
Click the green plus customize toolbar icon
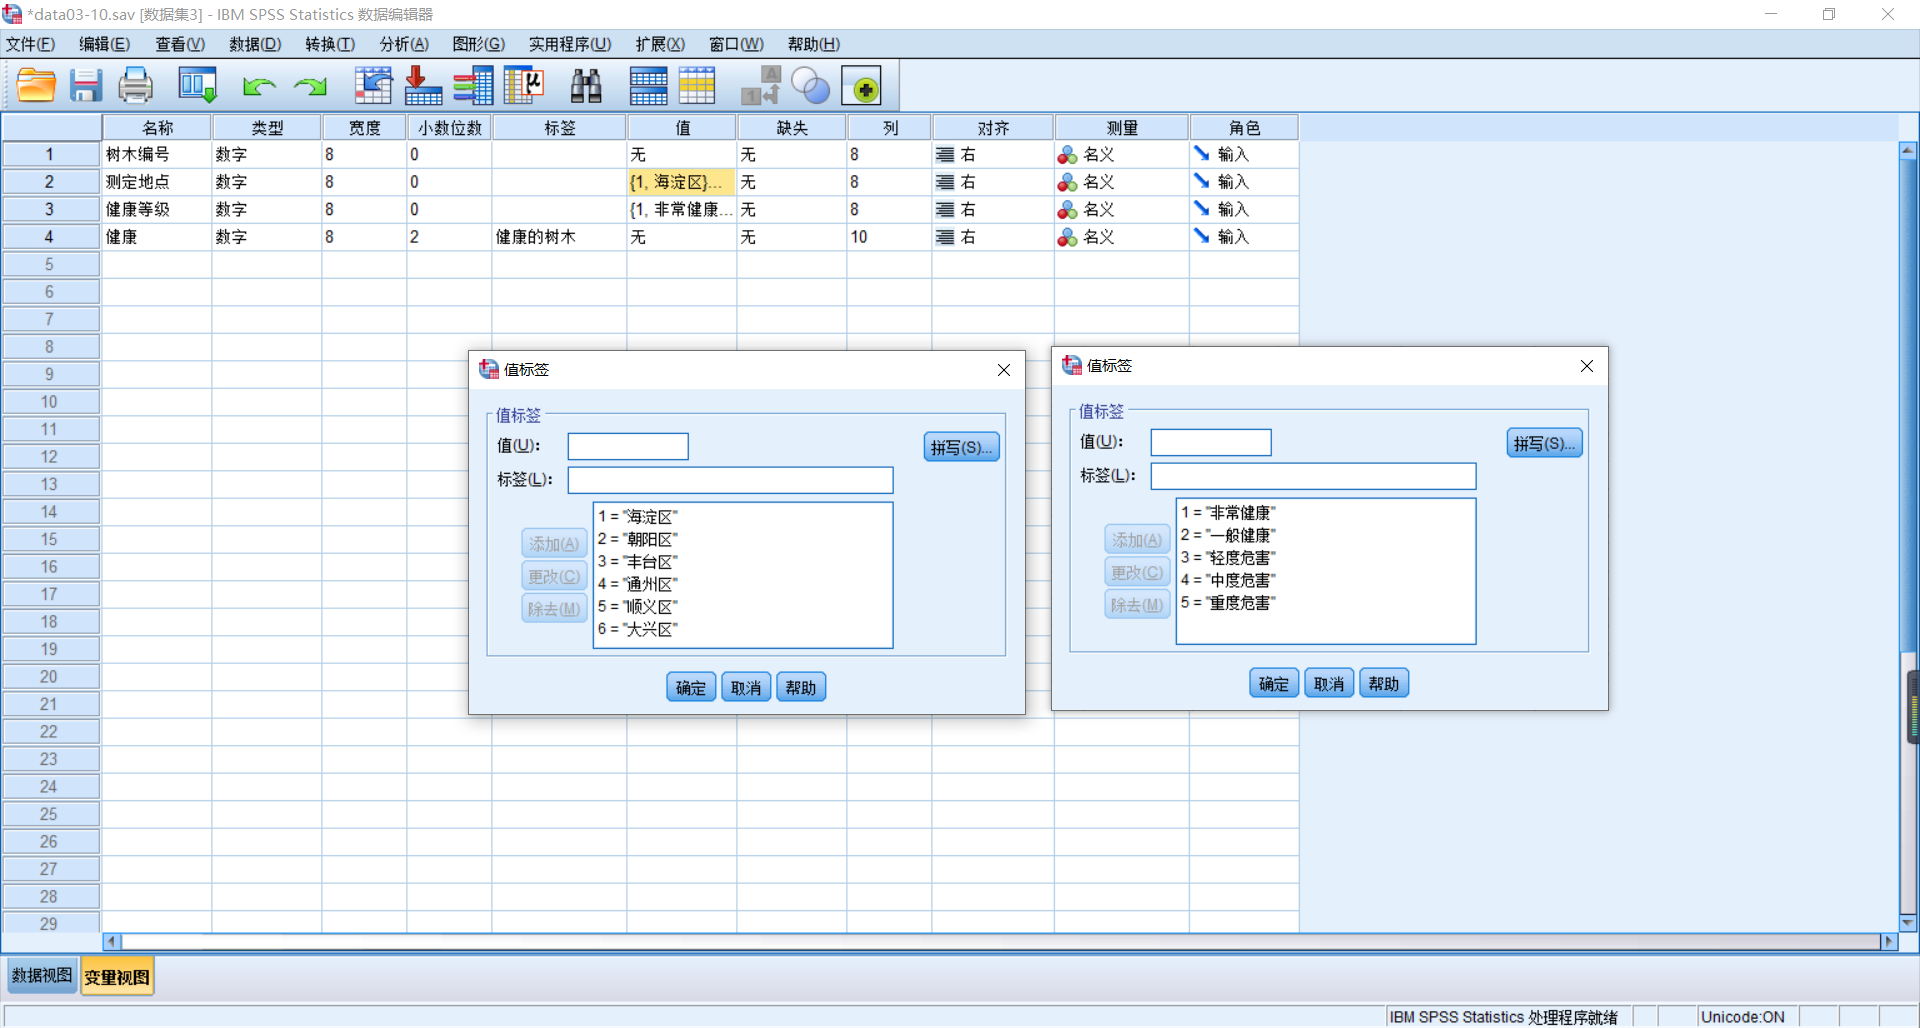click(x=862, y=86)
